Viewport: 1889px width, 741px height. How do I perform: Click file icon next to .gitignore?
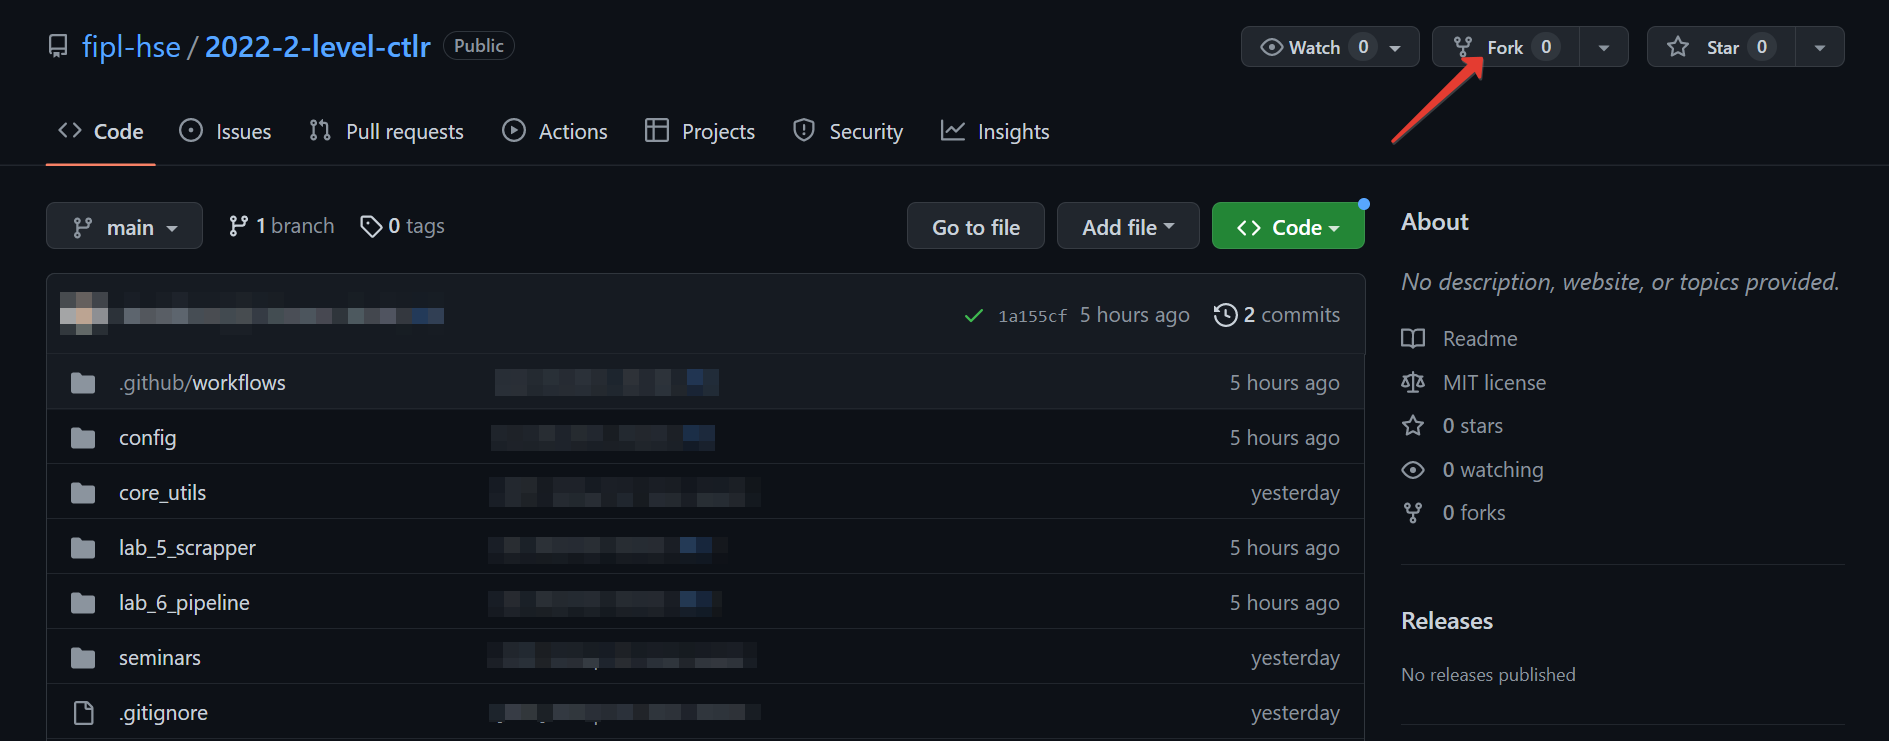pyautogui.click(x=84, y=713)
